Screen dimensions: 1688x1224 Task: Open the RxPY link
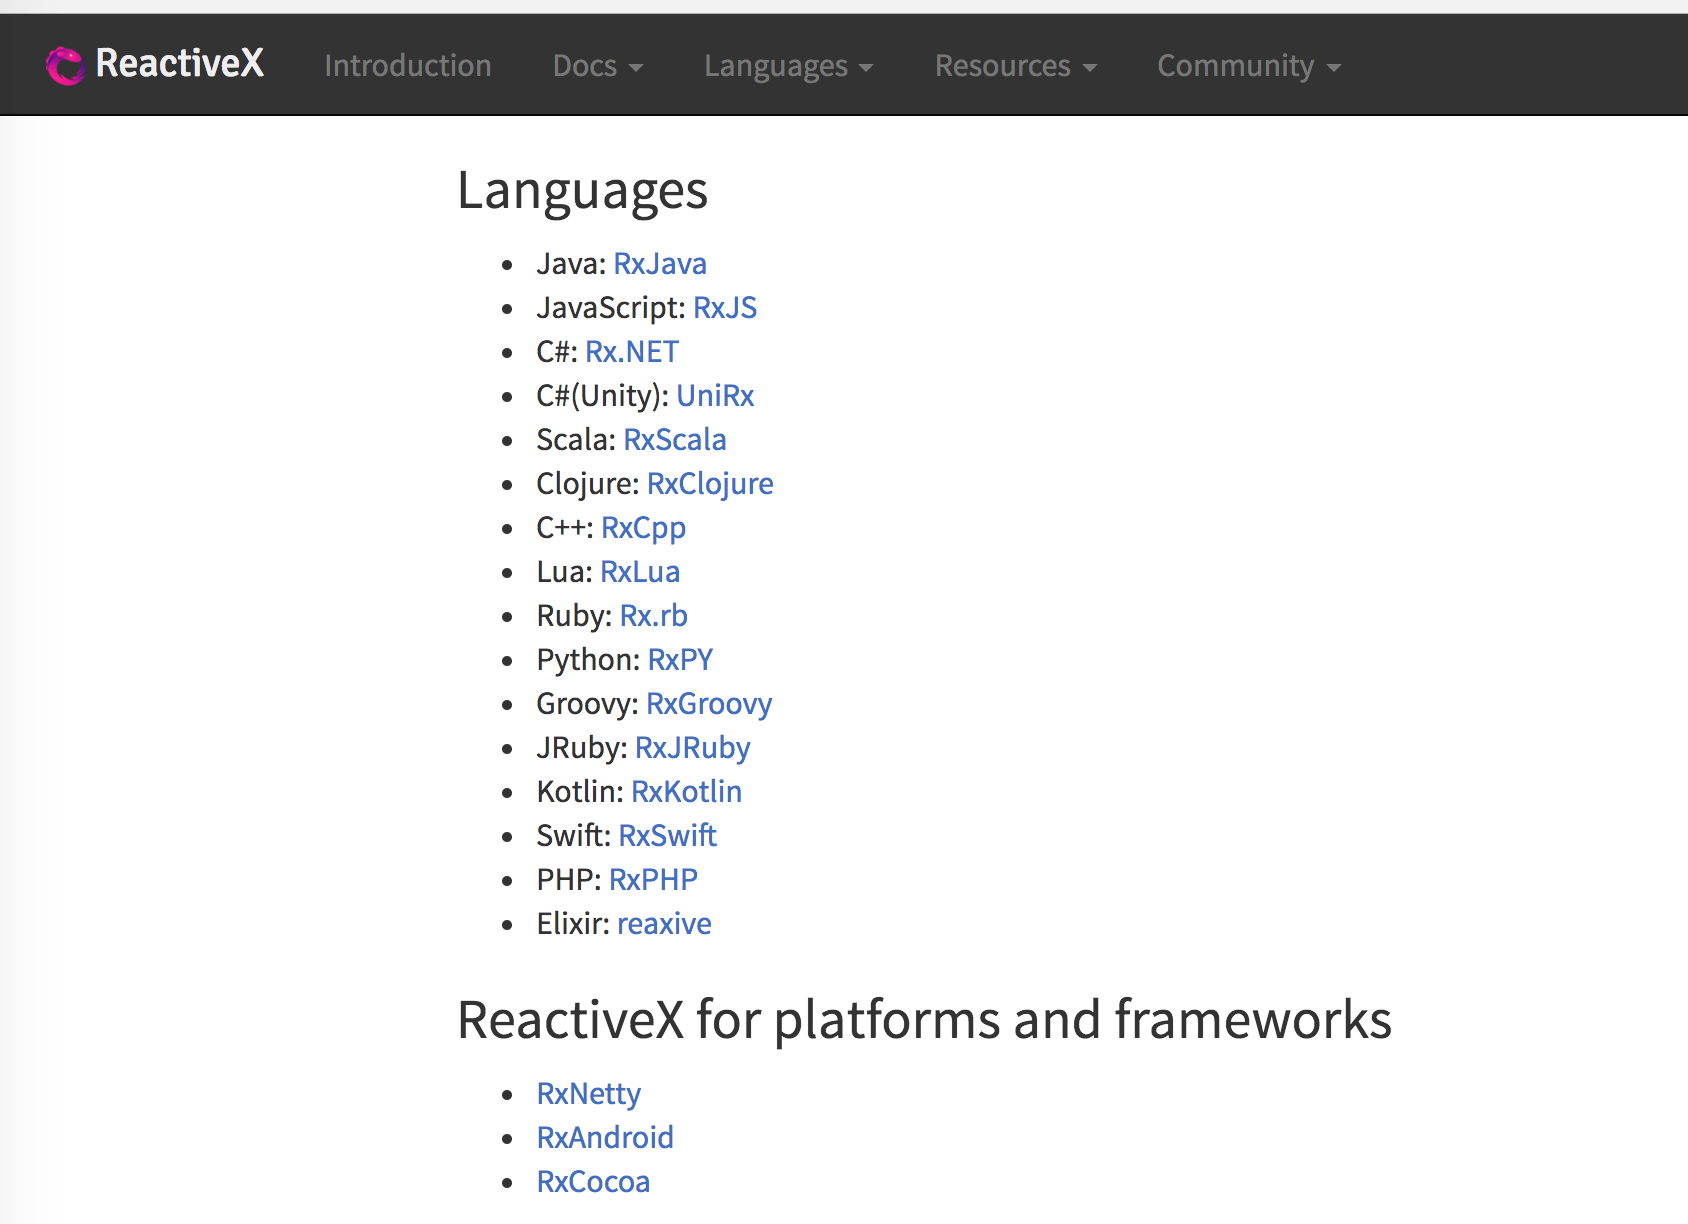point(680,660)
